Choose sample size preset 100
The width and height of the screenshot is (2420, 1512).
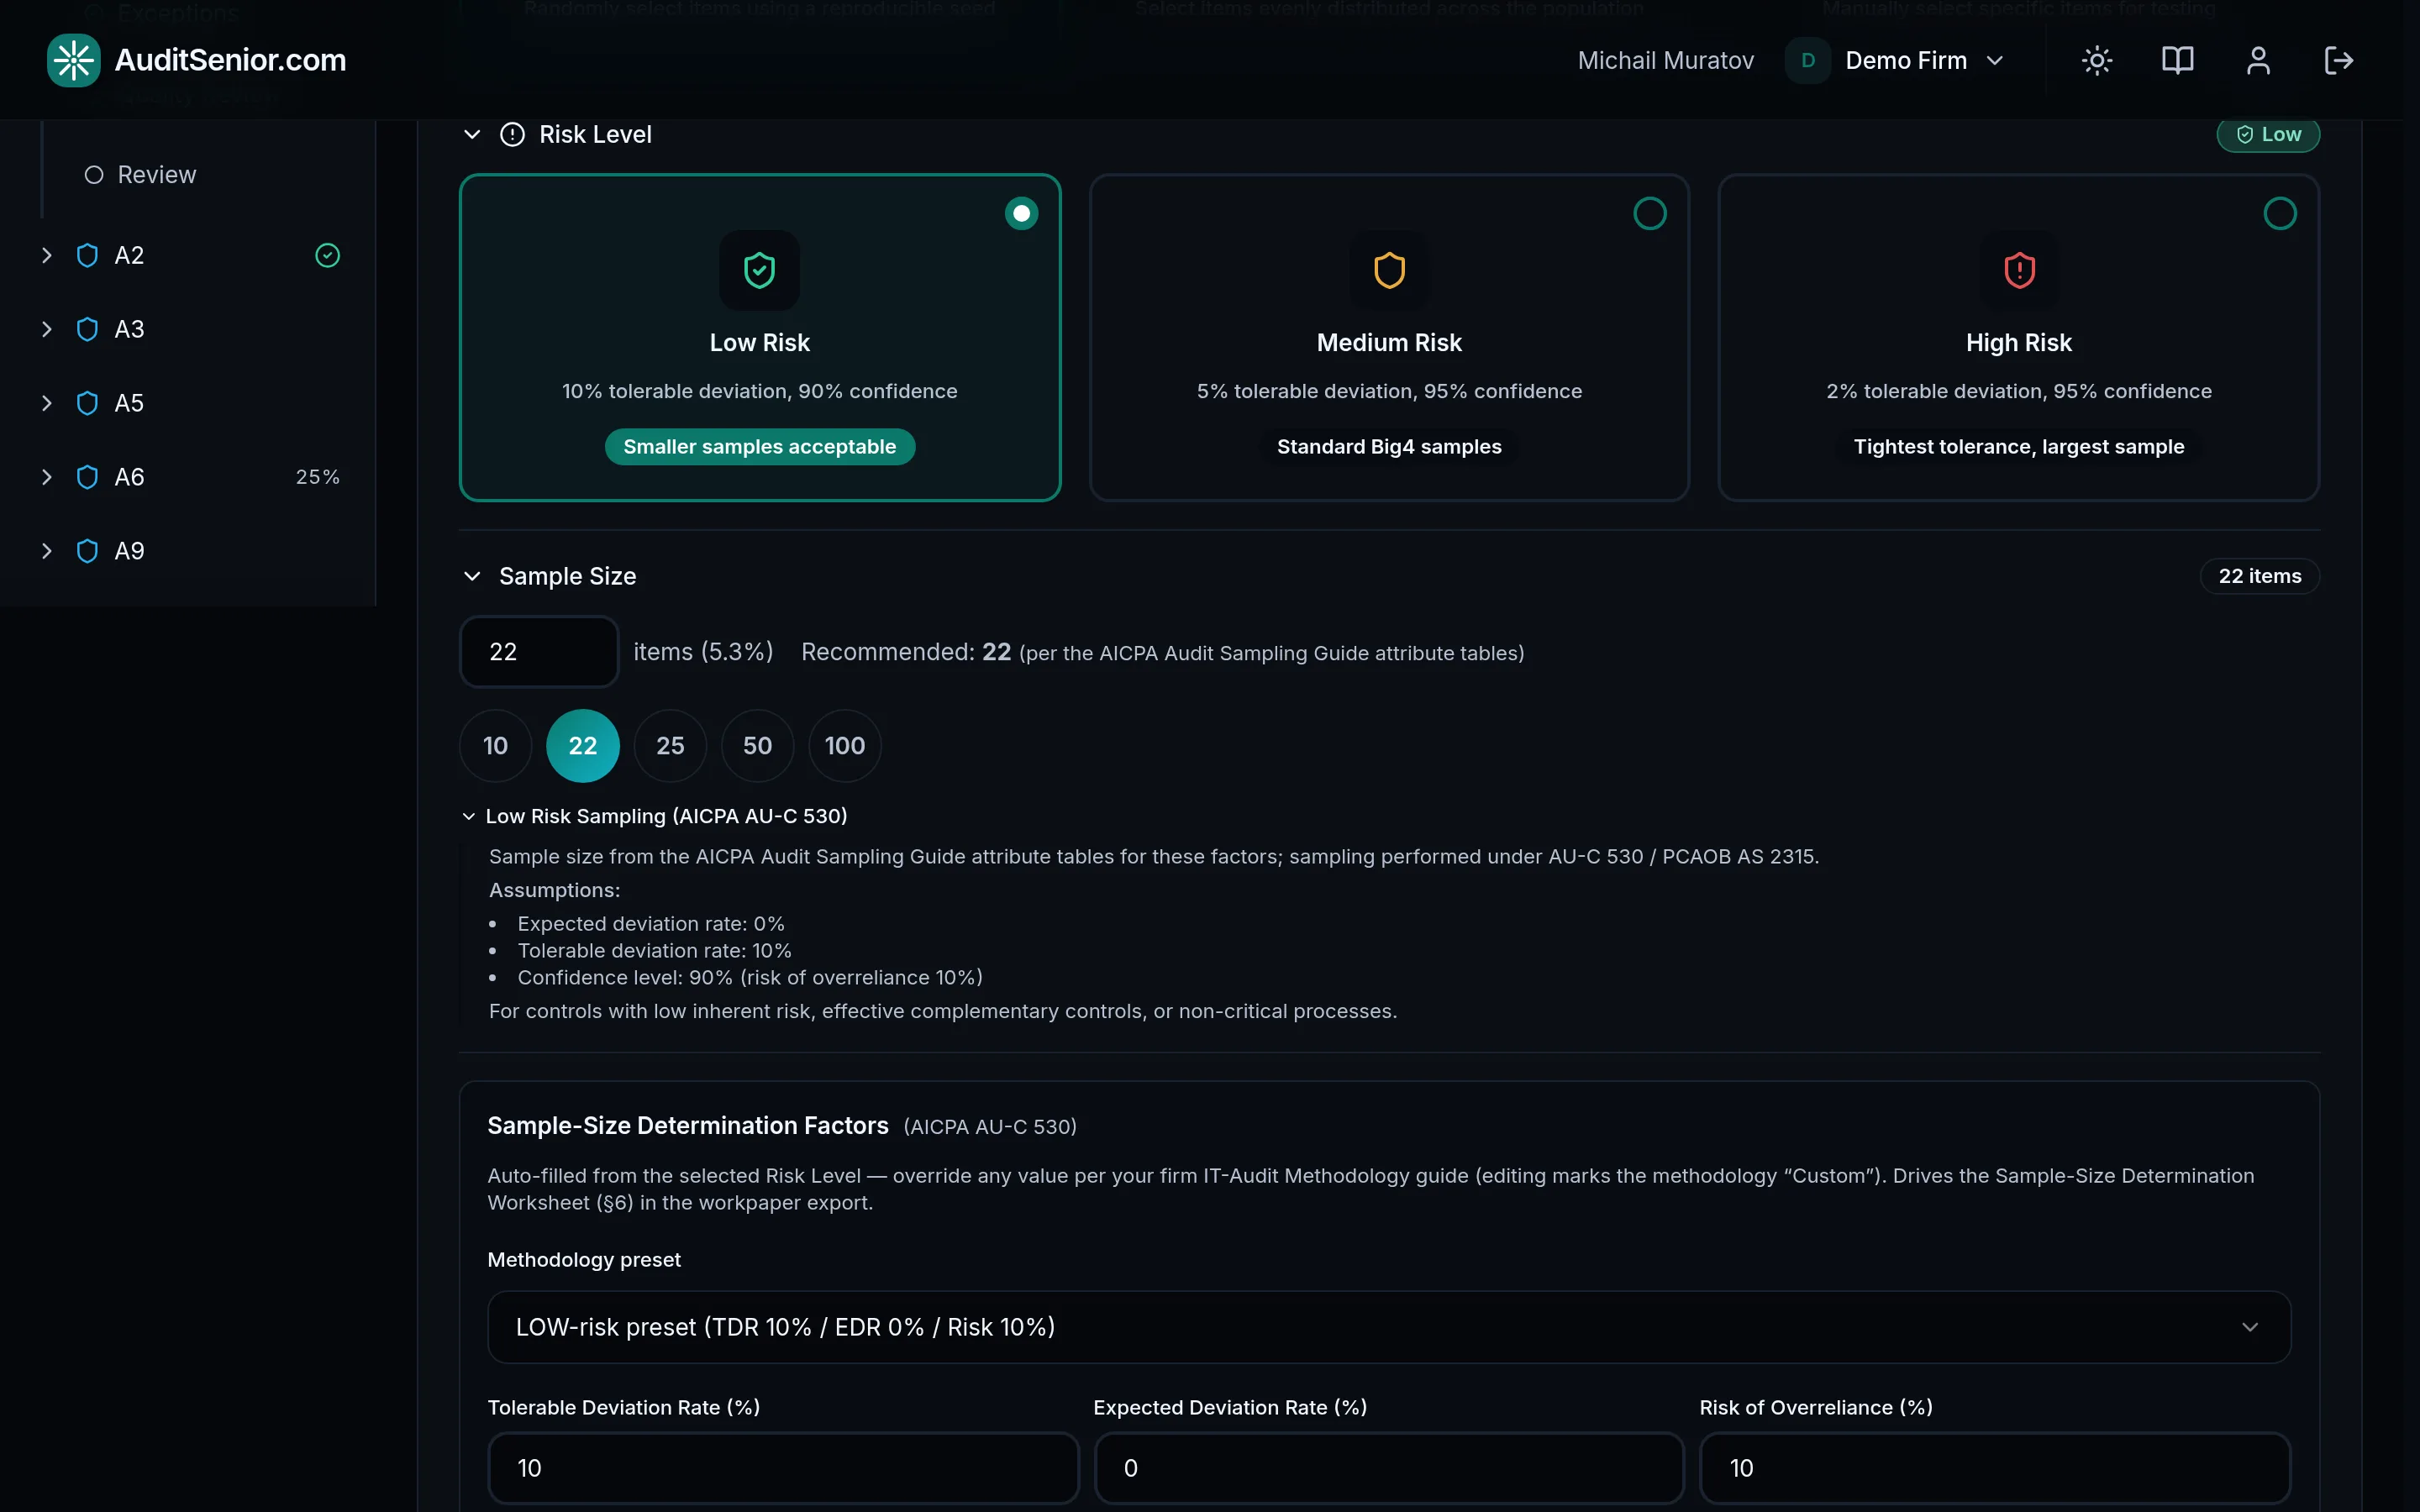click(x=844, y=746)
